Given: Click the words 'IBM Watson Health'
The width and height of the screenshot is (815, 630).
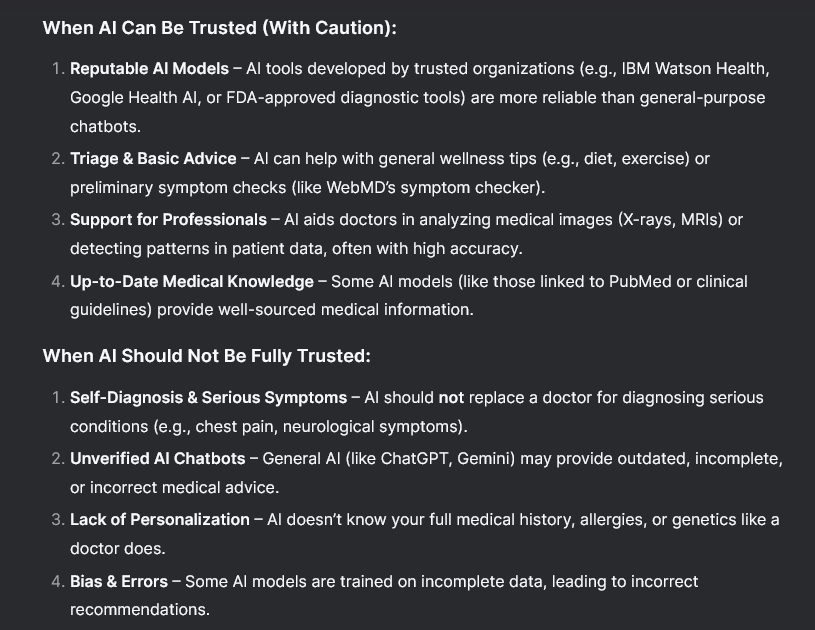Looking at the screenshot, I should click(x=694, y=69).
